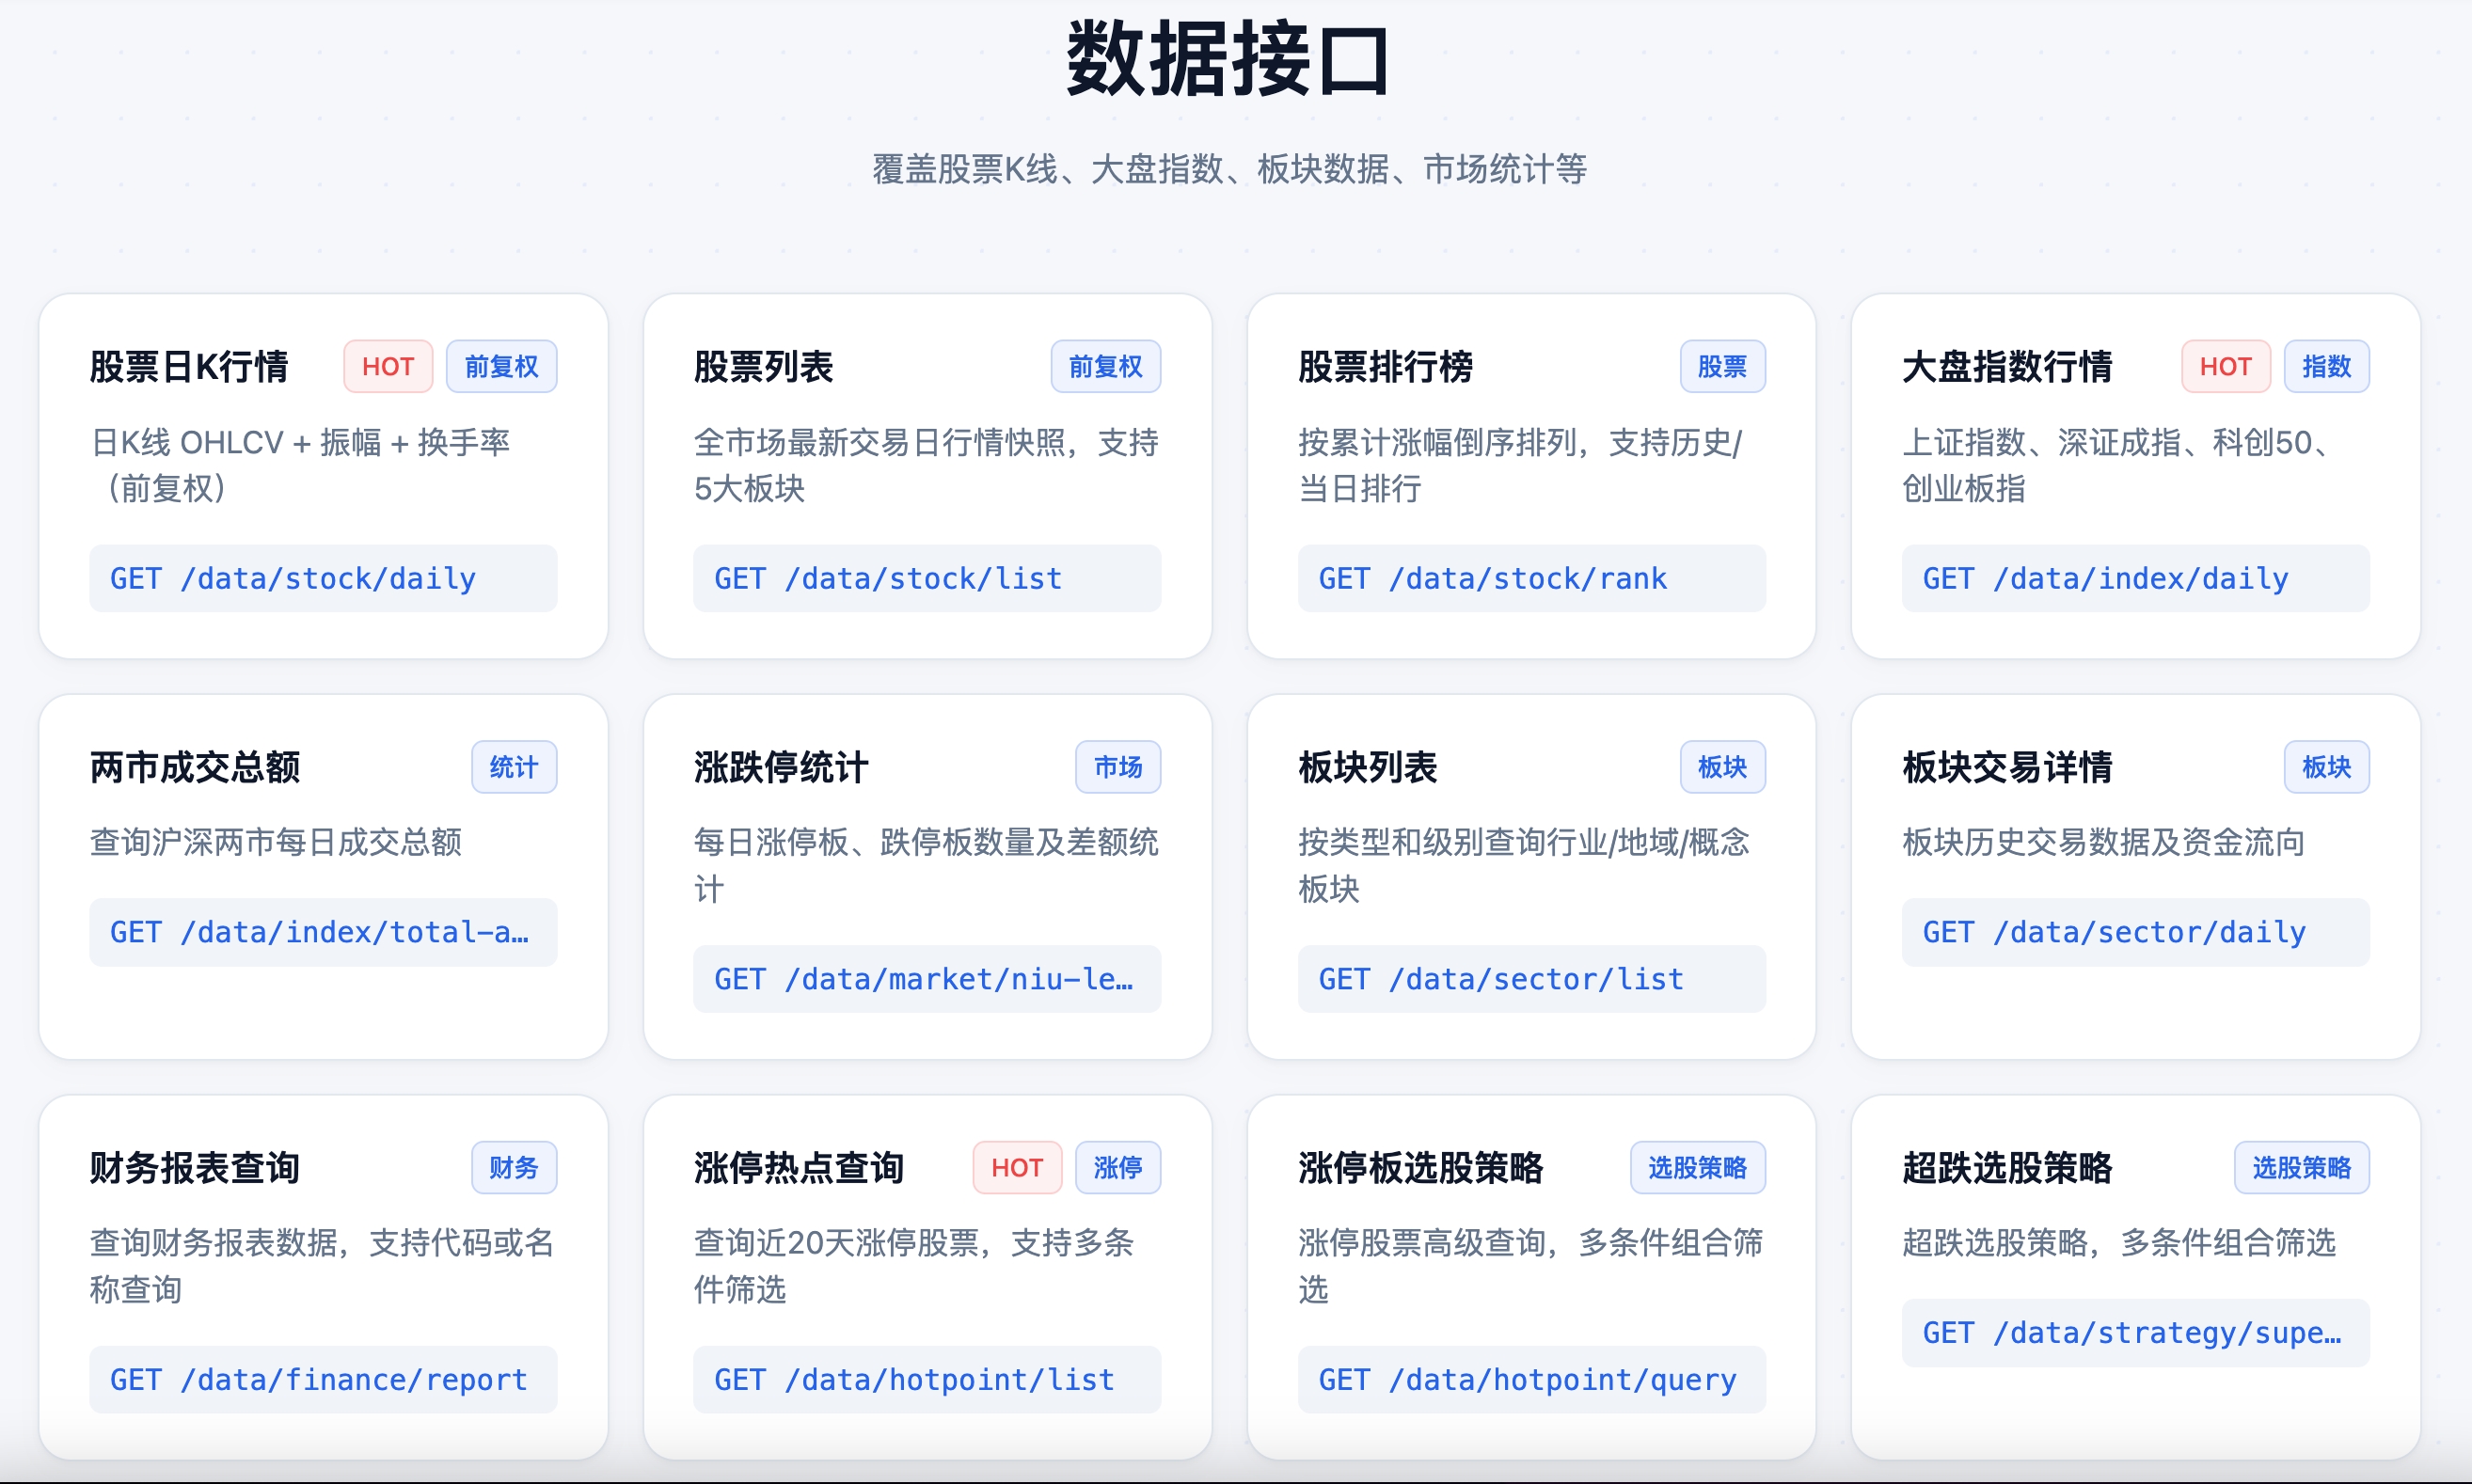Select the GET /data/index/daily endpoint
Image resolution: width=2472 pixels, height=1484 pixels.
tap(2135, 578)
